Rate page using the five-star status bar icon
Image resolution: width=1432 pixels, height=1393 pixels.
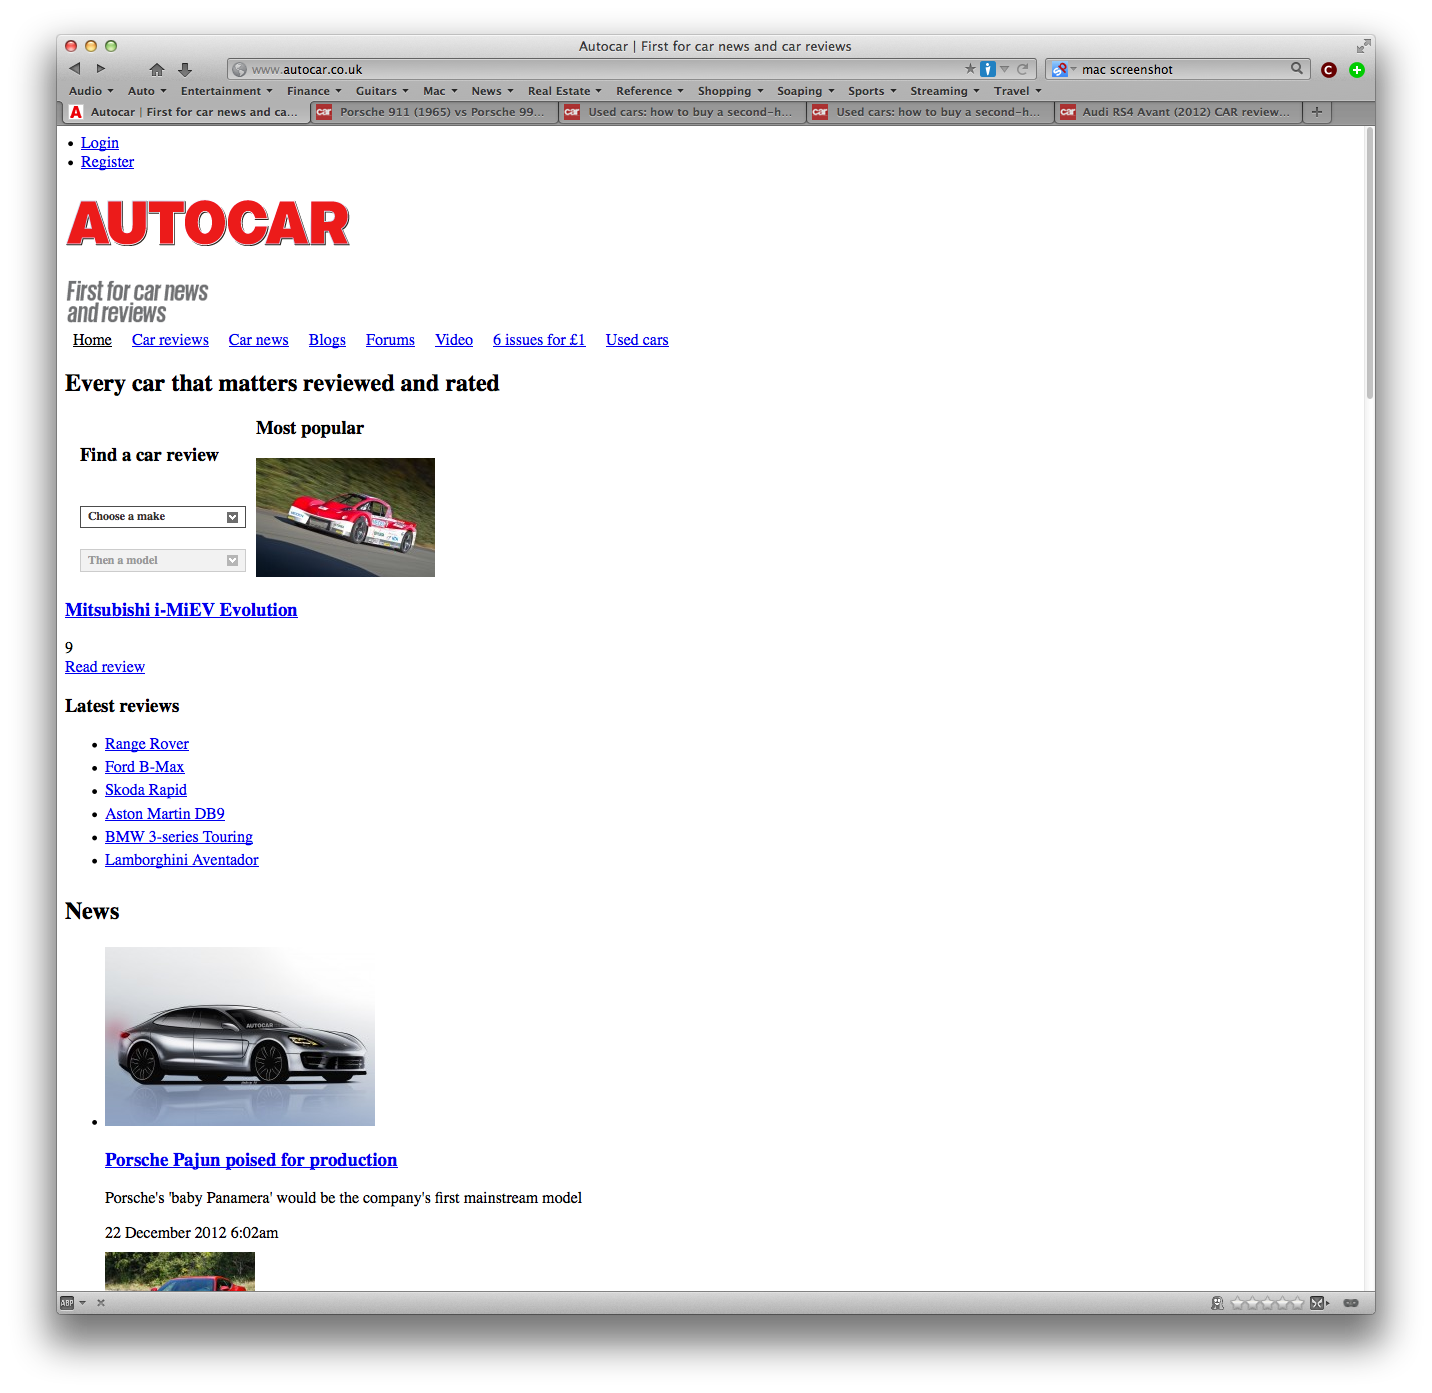pos(1268,1302)
